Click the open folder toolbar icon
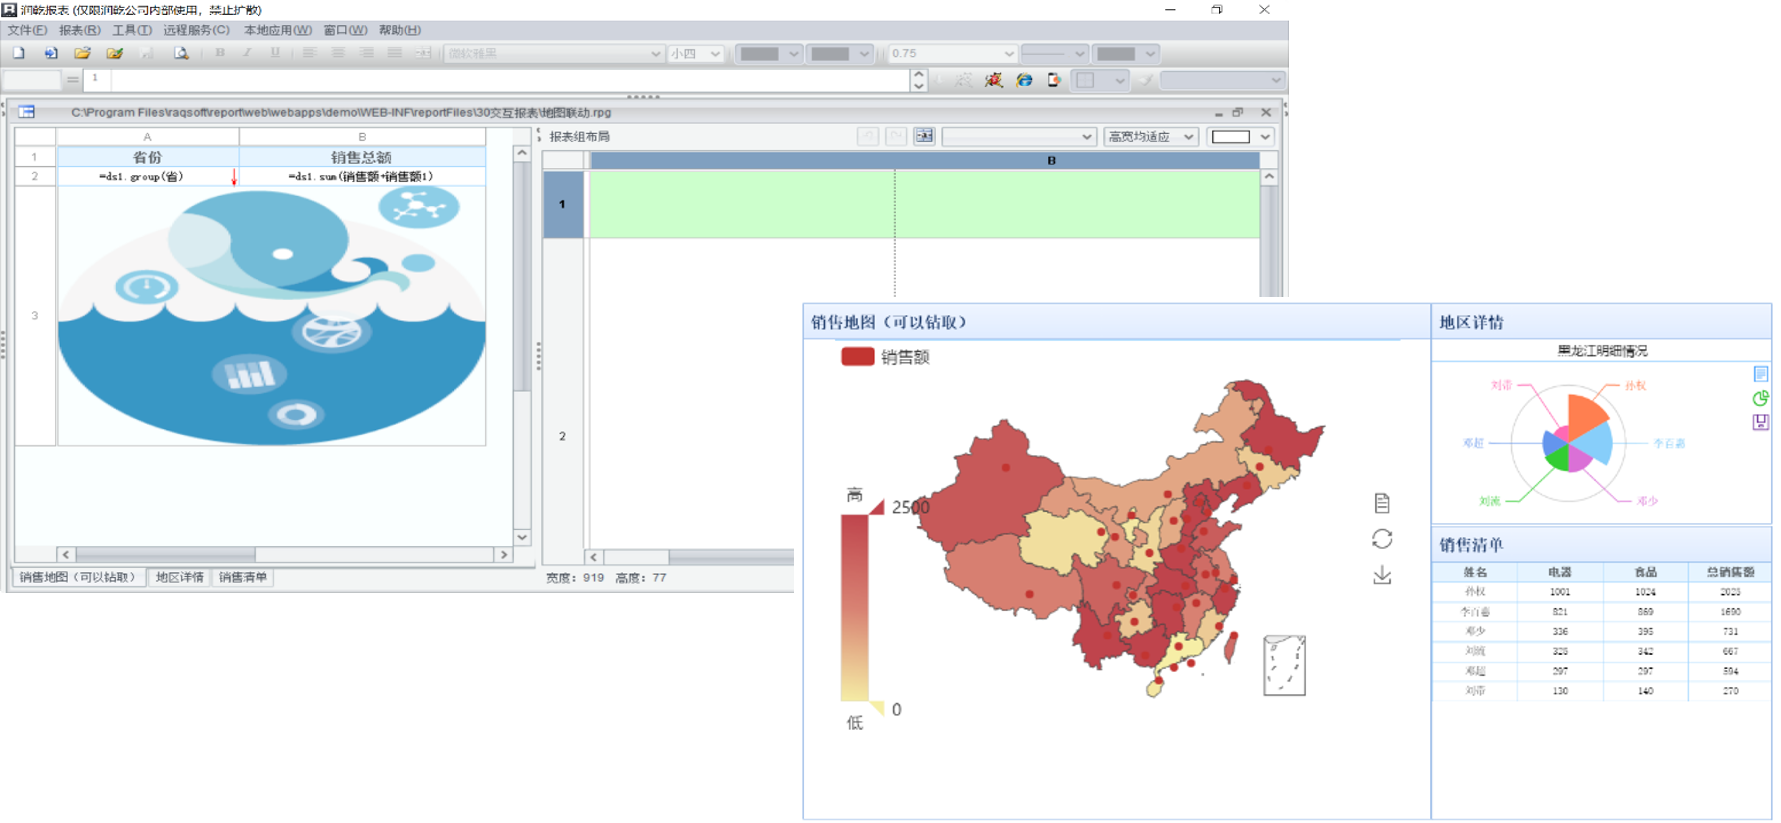 pyautogui.click(x=82, y=53)
